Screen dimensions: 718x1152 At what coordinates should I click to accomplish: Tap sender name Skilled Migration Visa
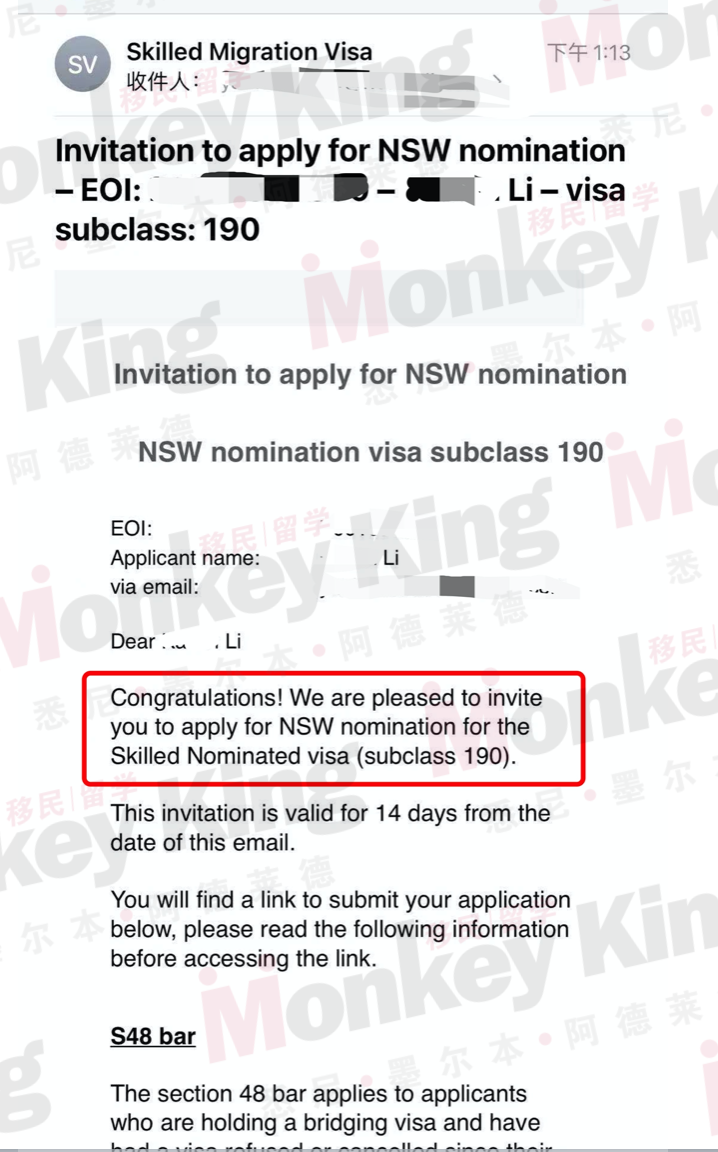[249, 51]
